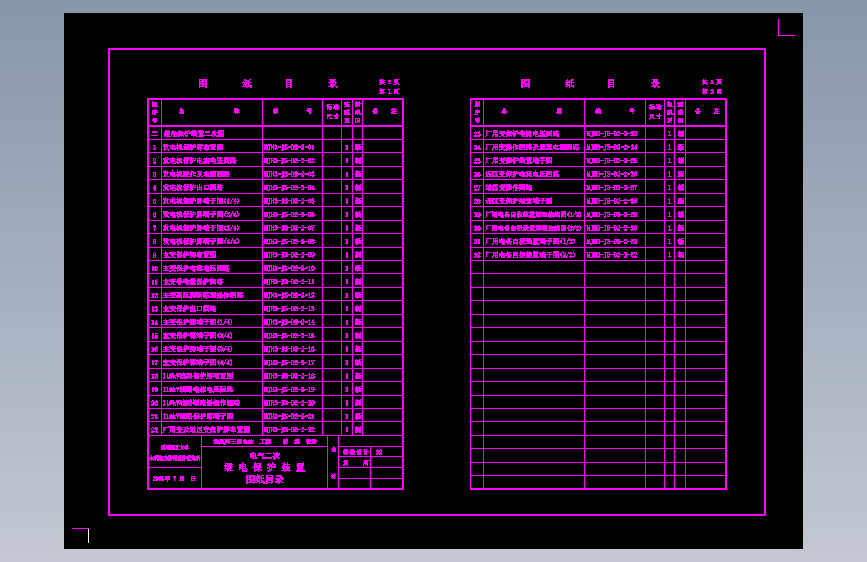
Task: Click row 25 name 厂用变保护装置端子图
Action: pyautogui.click(x=519, y=160)
